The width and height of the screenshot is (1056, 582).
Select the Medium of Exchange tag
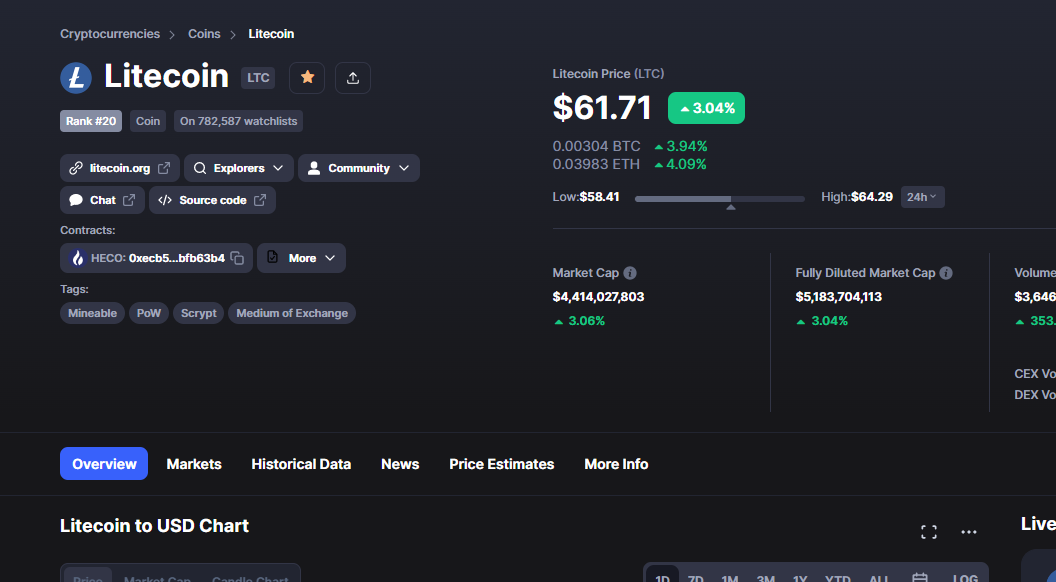coord(292,313)
